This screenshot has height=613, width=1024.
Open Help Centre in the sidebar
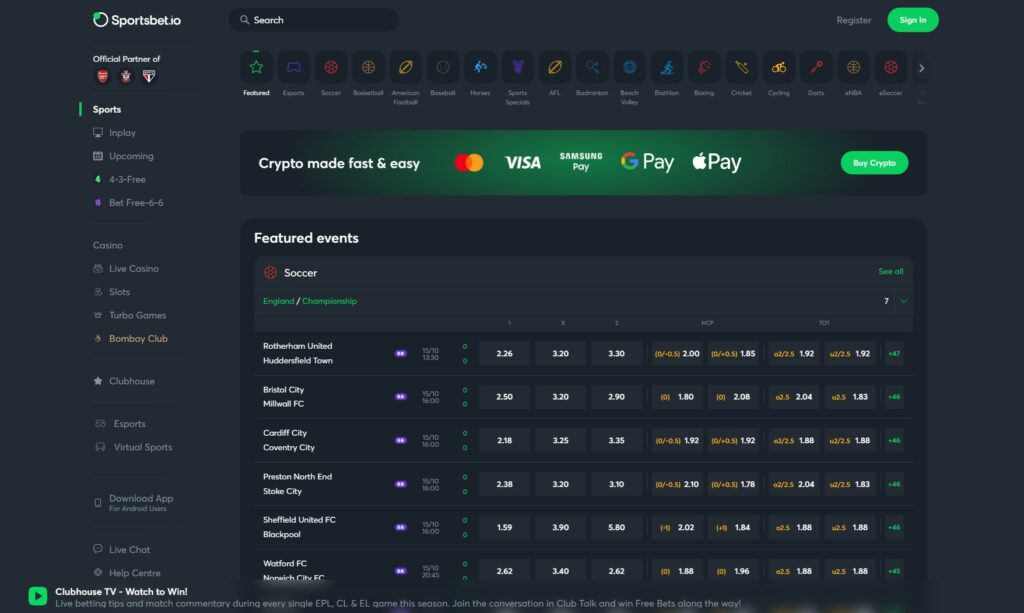click(127, 573)
